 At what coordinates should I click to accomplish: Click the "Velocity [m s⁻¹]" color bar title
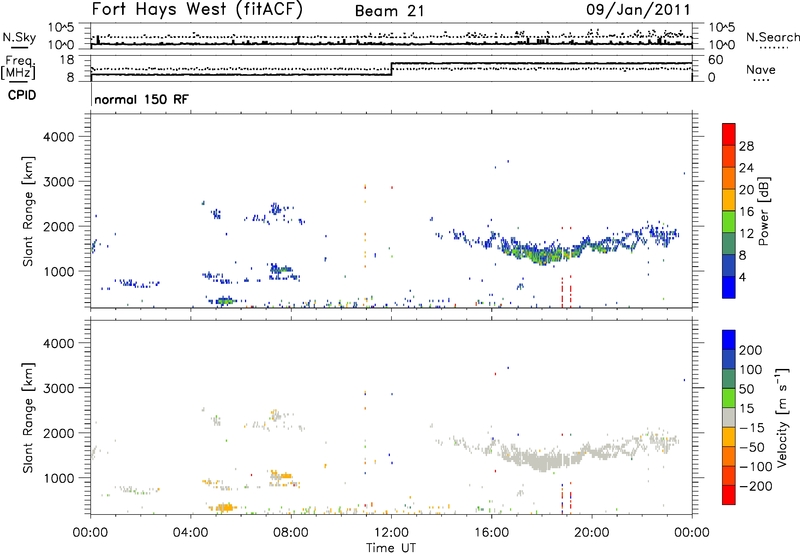pyautogui.click(x=782, y=417)
